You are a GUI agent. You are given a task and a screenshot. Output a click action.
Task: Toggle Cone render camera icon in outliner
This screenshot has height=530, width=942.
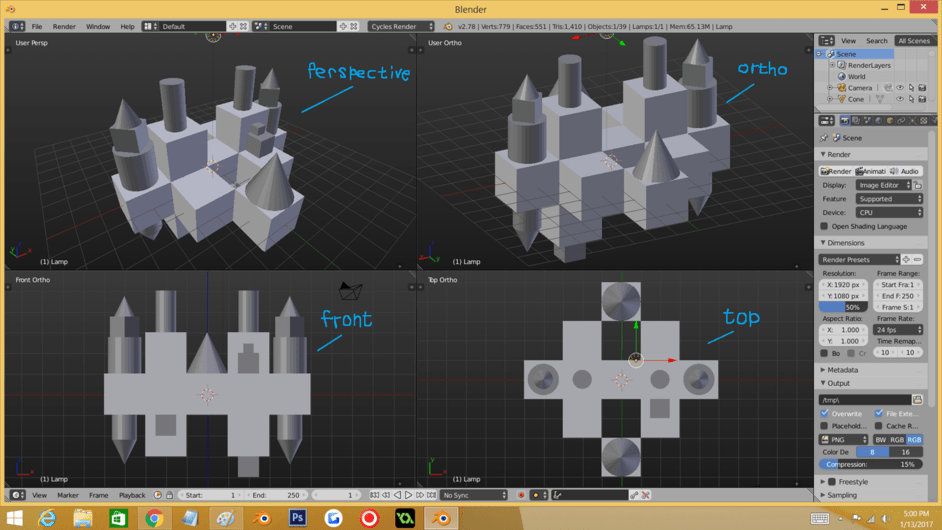pos(922,99)
